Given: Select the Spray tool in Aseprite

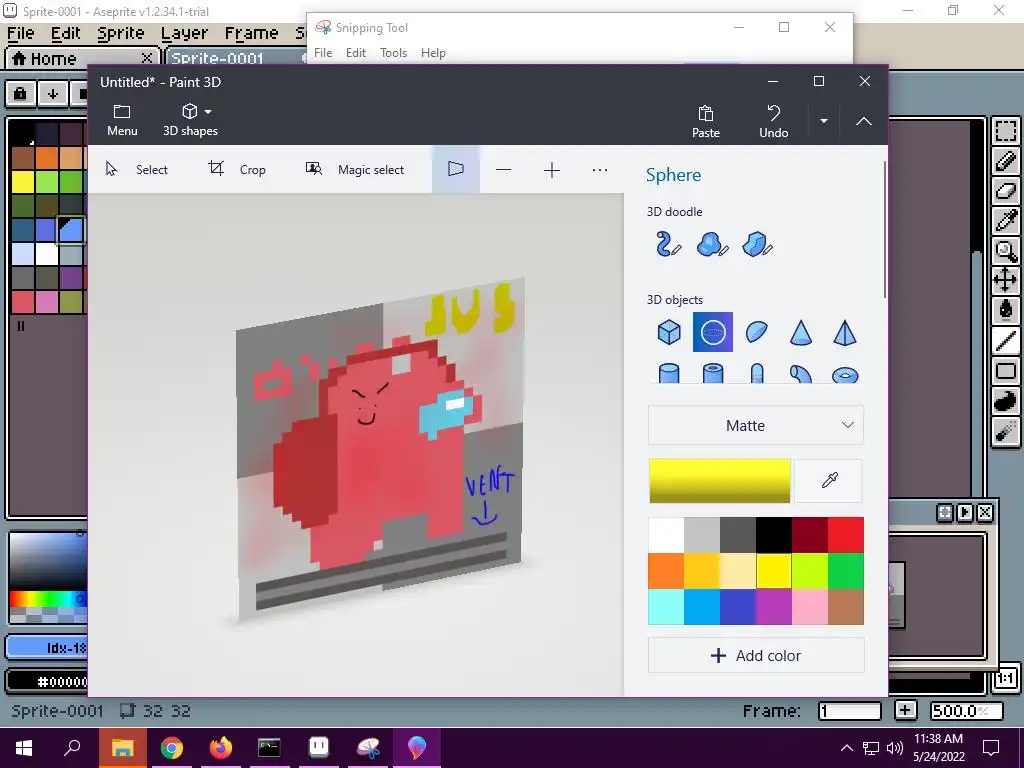Looking at the screenshot, I should point(1006,431).
